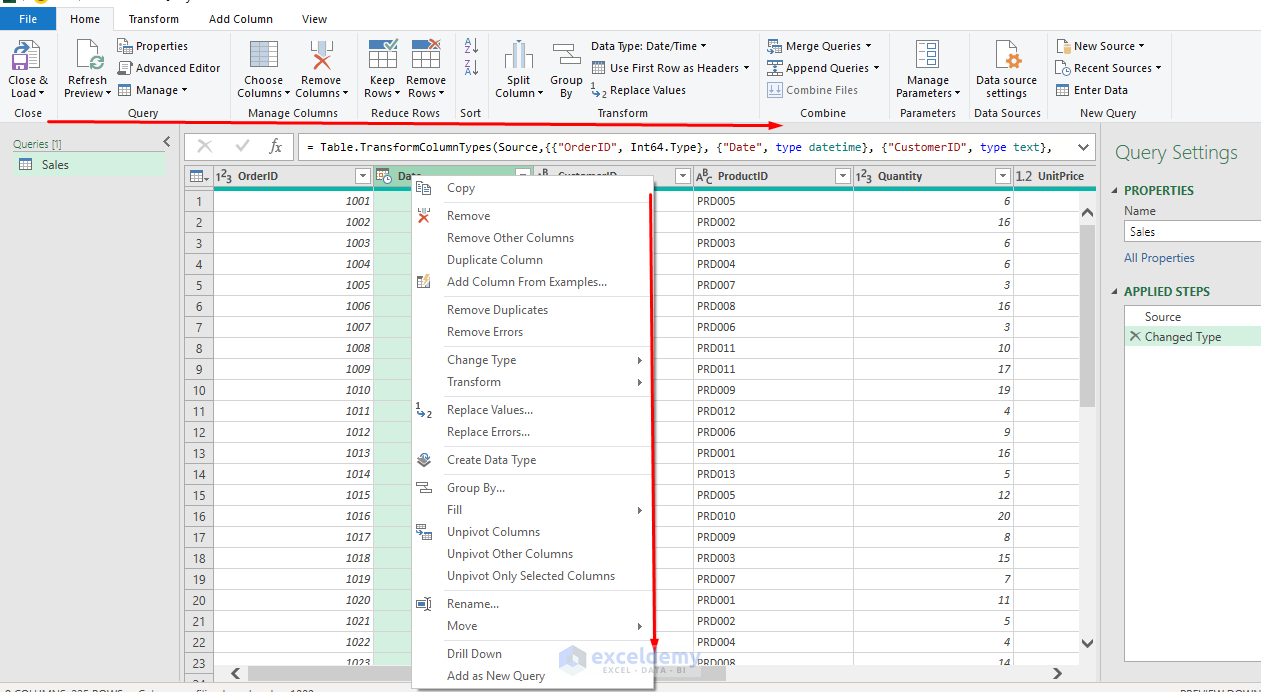Click the query Name input field
This screenshot has width=1261, height=692.
point(1192,231)
